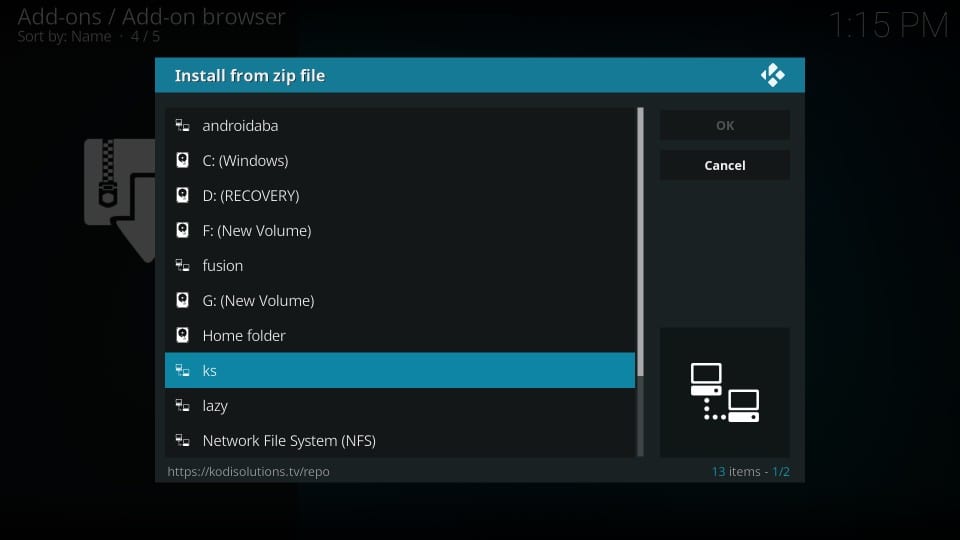
Task: Click the file list scrollbar
Action: pyautogui.click(x=640, y=242)
